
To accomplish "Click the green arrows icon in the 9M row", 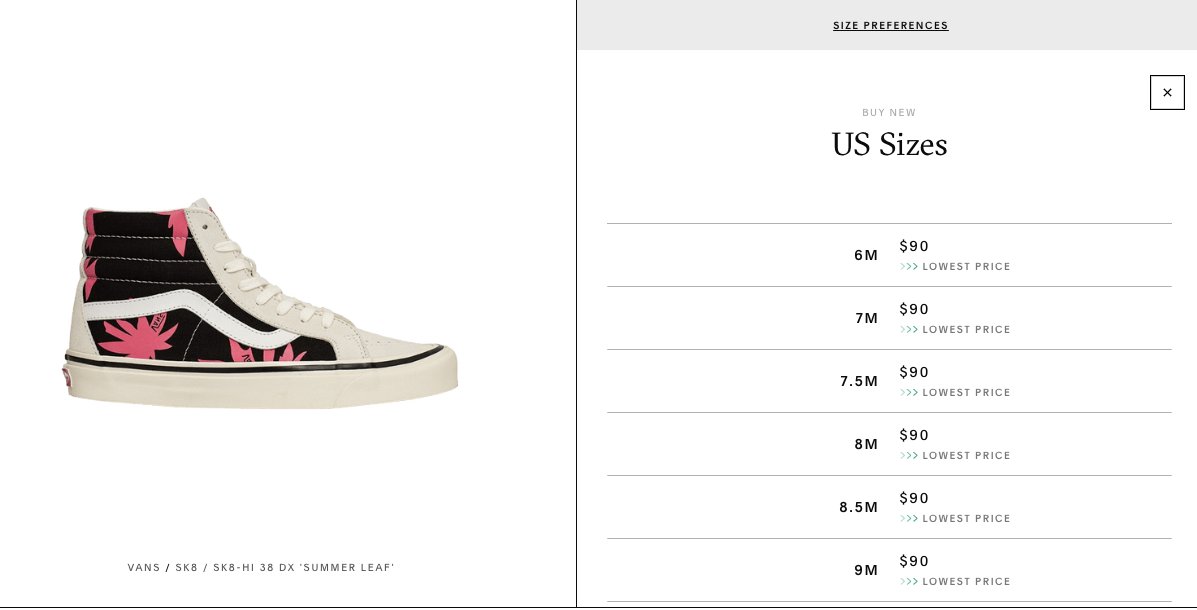I will tap(908, 582).
